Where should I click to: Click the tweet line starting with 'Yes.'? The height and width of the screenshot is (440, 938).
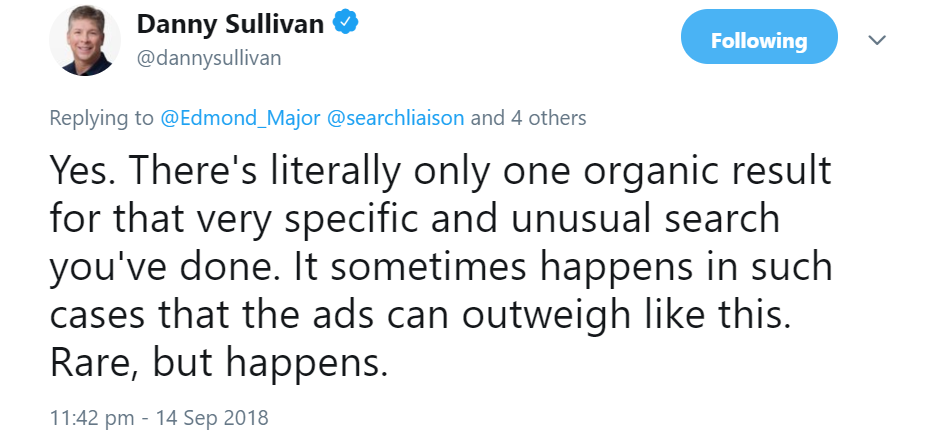click(x=440, y=172)
